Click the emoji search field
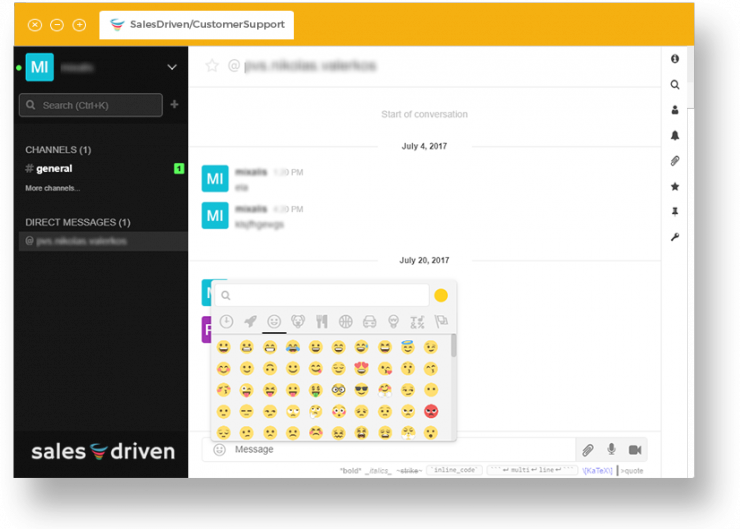The height and width of the screenshot is (529, 740). (x=322, y=295)
